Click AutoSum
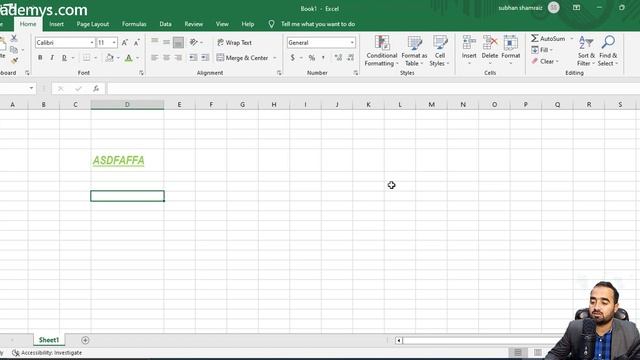Image resolution: width=640 pixels, height=360 pixels. (548, 38)
